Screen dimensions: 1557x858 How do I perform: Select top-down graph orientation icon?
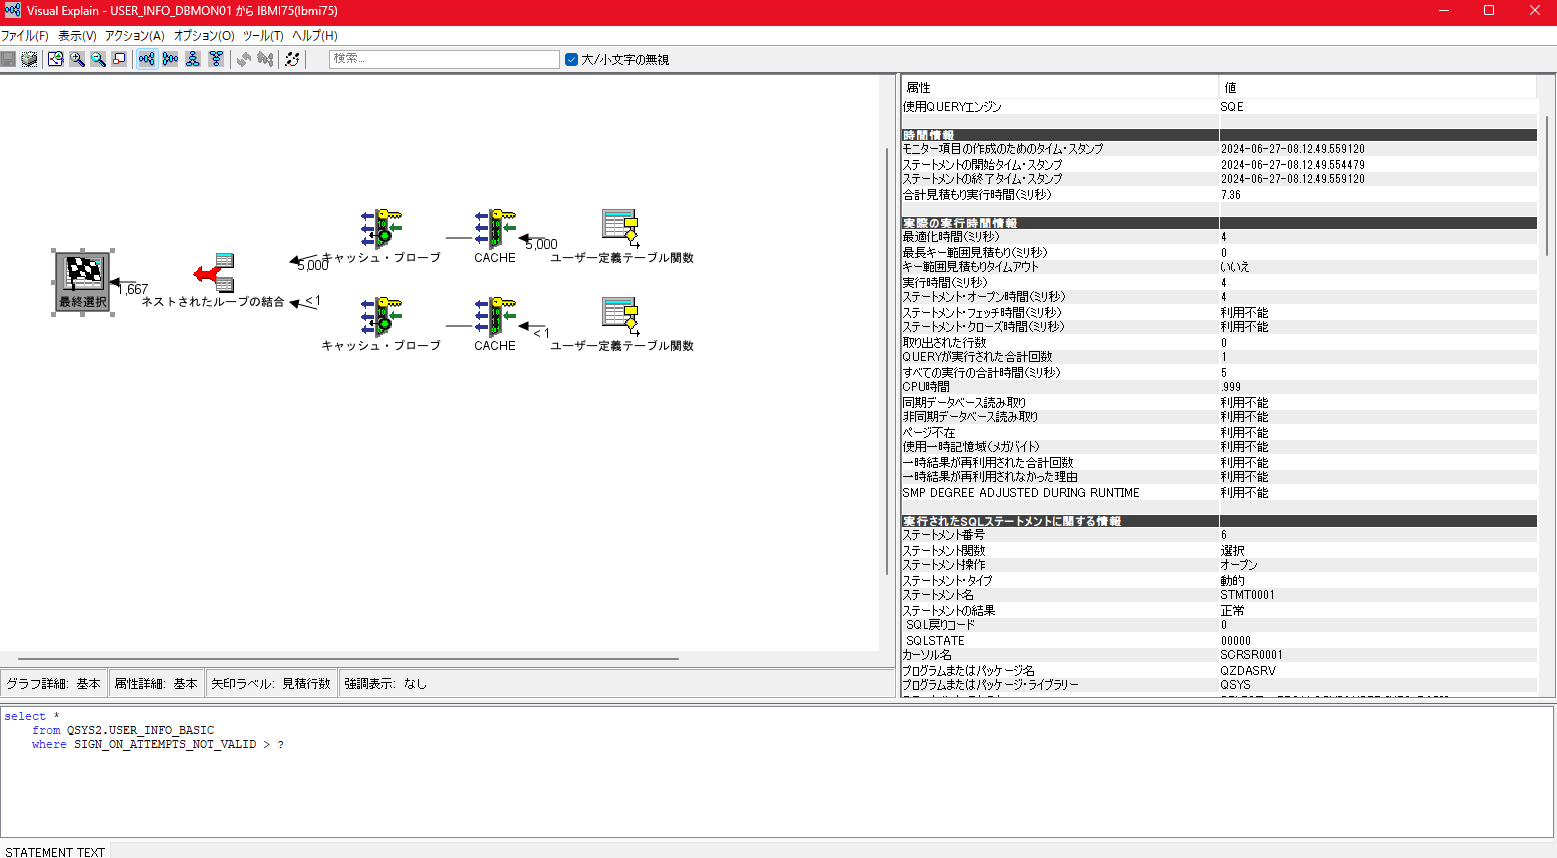pos(193,59)
